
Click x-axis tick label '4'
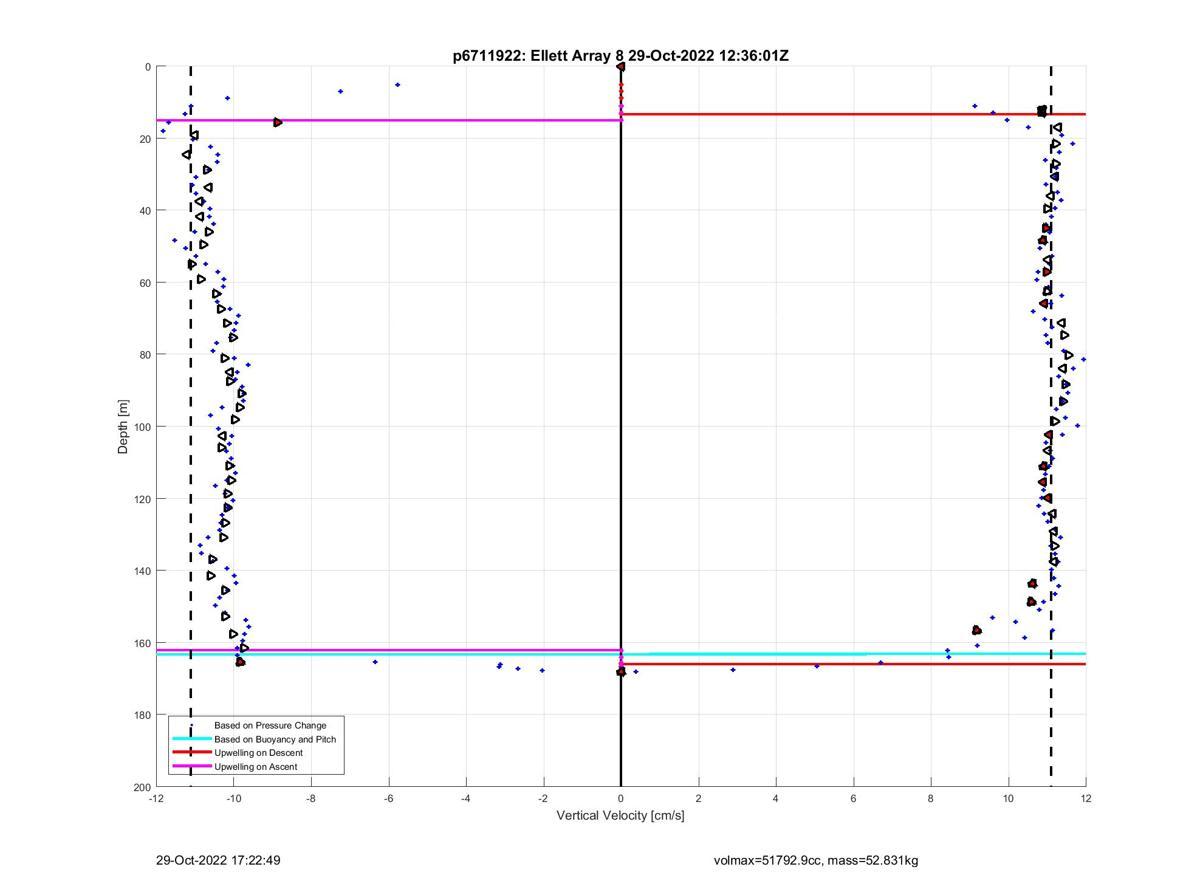(776, 798)
